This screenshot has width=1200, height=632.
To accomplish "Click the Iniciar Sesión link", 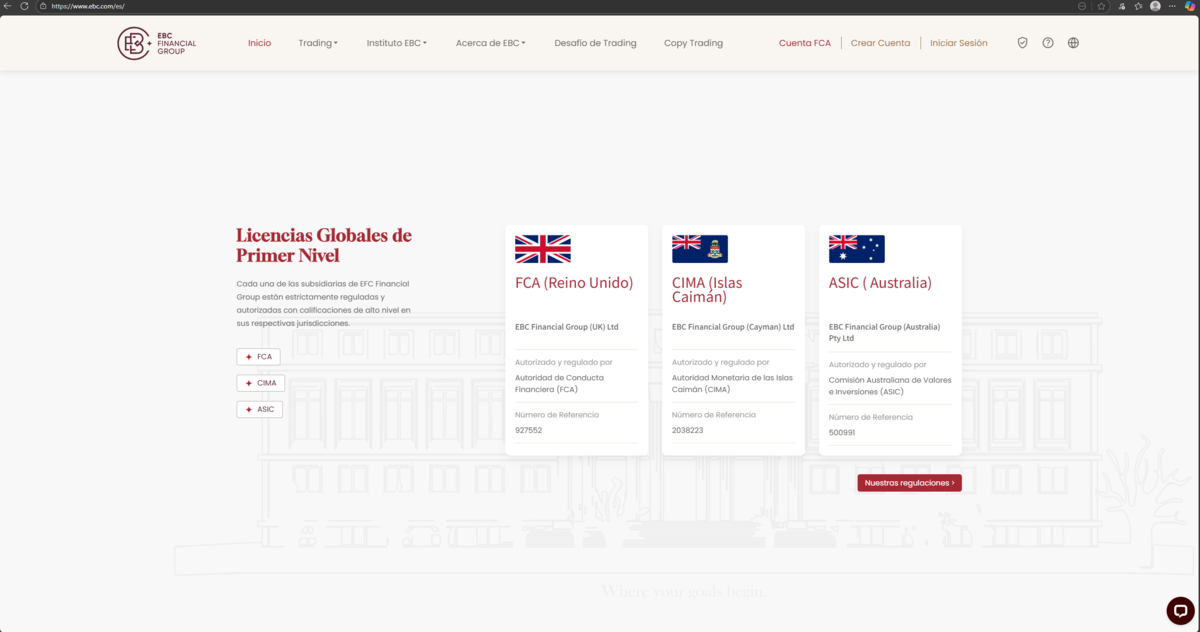I will 958,43.
